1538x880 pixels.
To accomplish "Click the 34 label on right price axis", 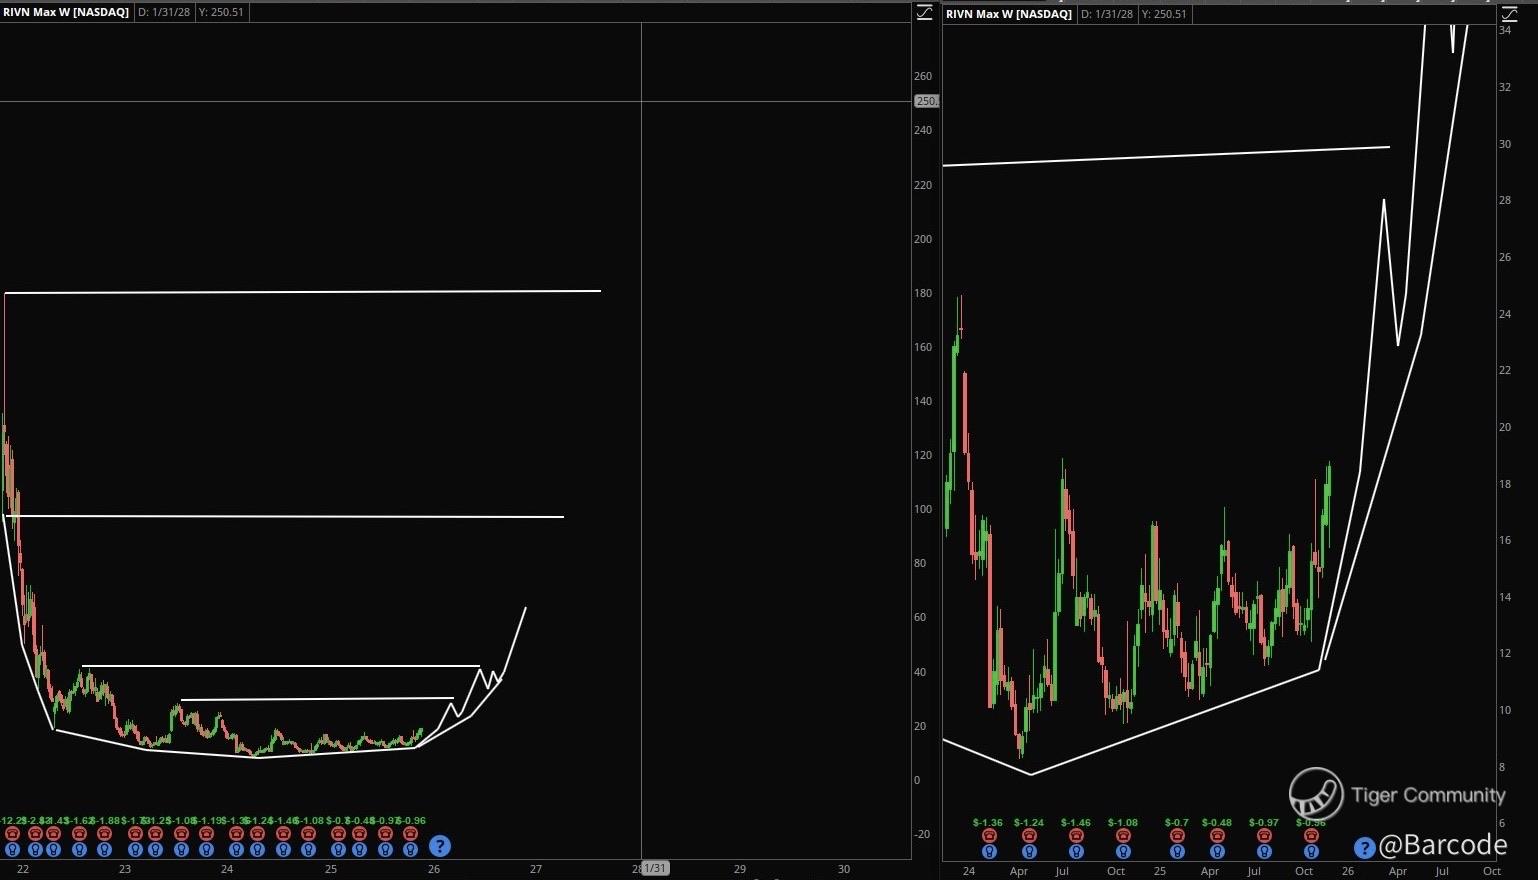I will pyautogui.click(x=1505, y=30).
